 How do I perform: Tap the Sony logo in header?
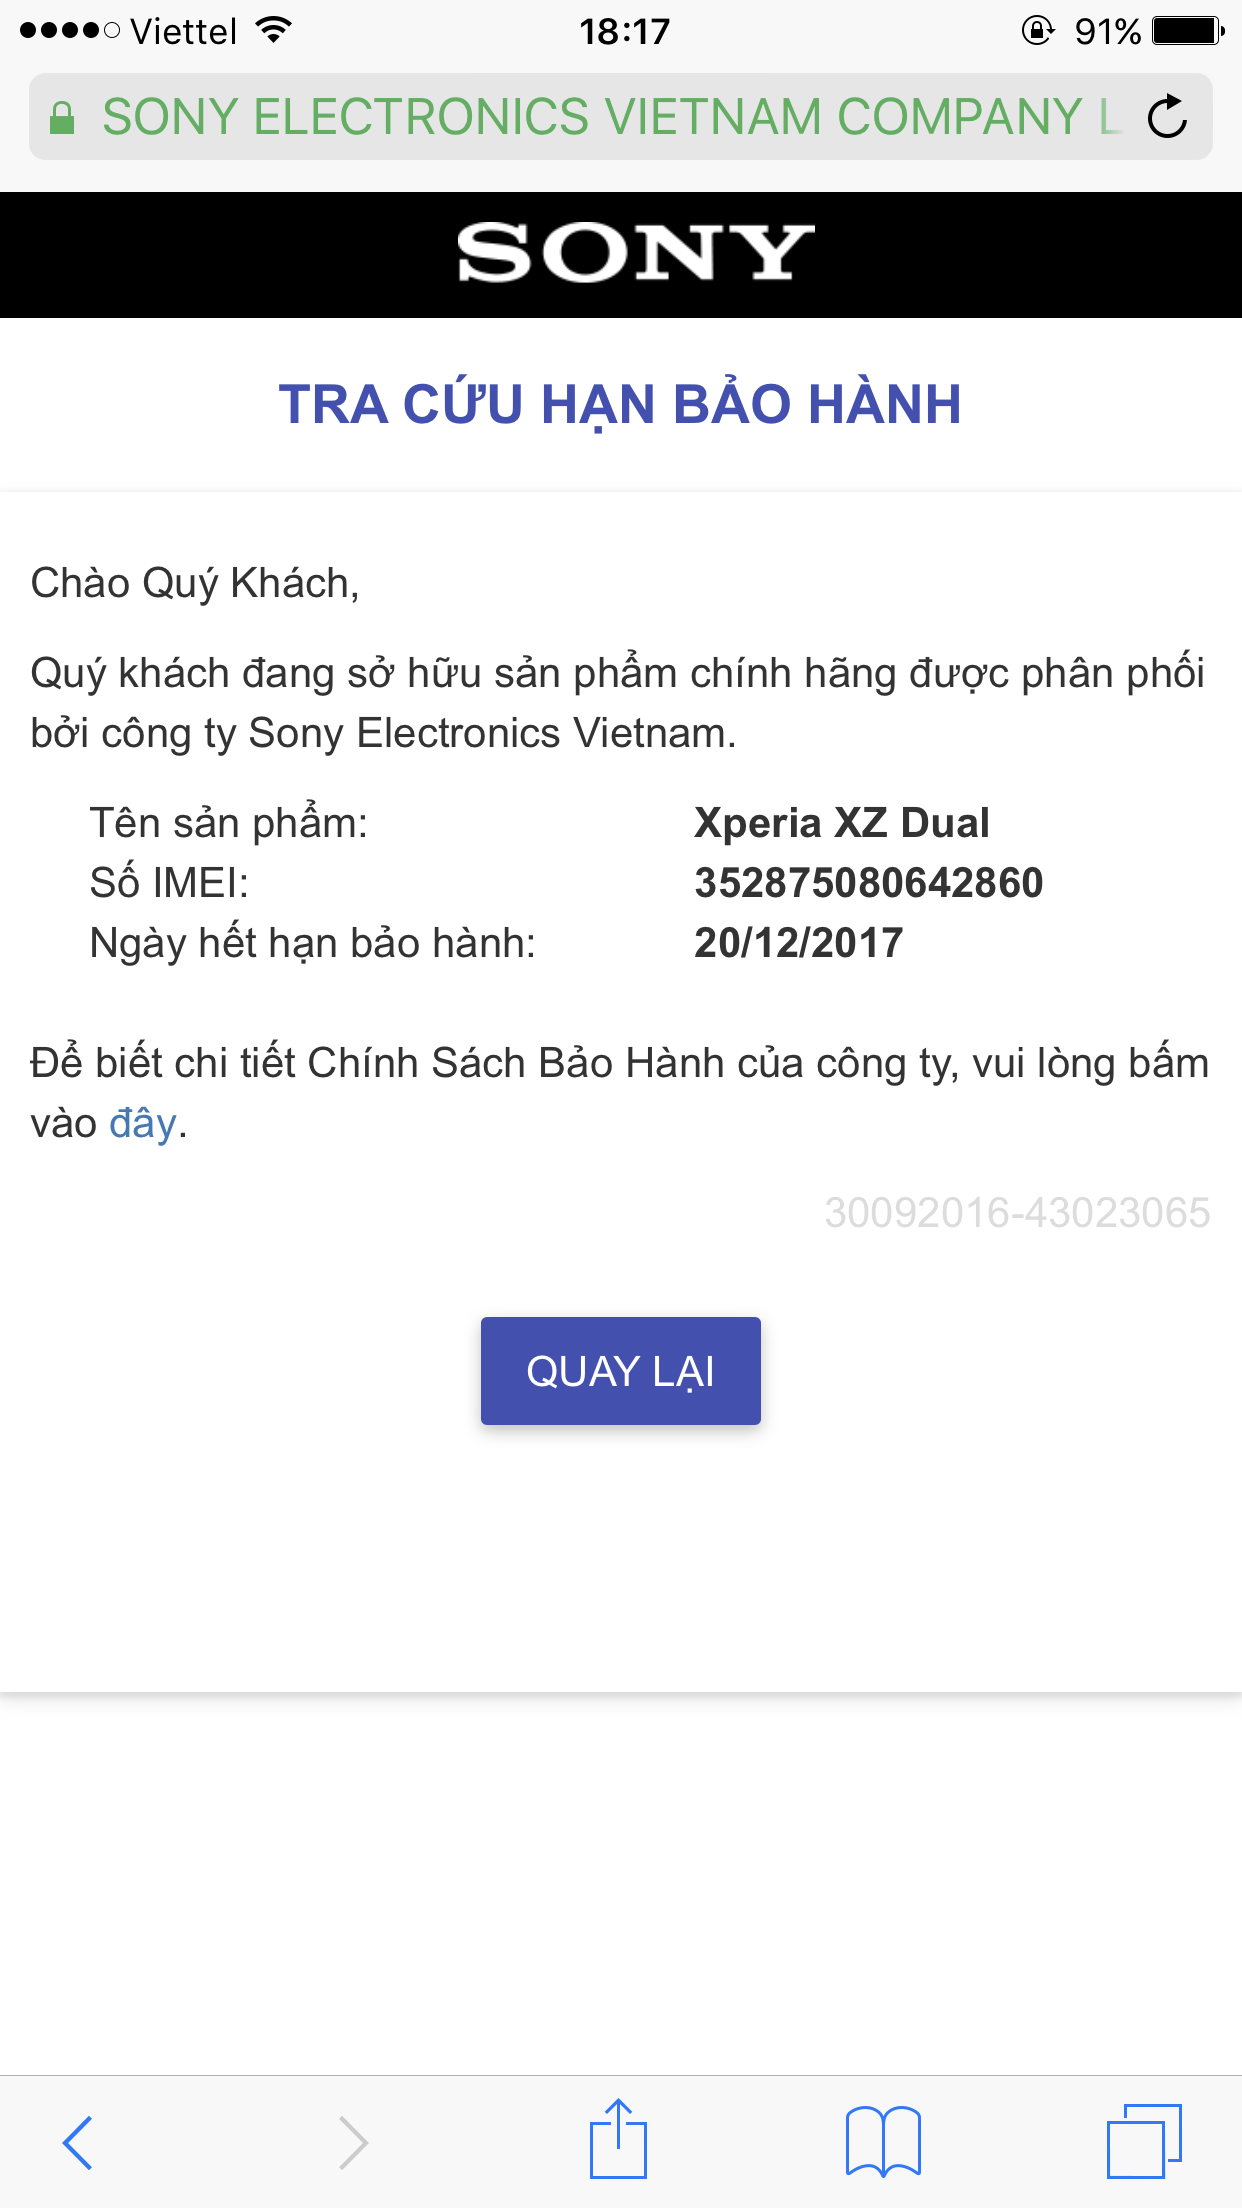point(635,253)
